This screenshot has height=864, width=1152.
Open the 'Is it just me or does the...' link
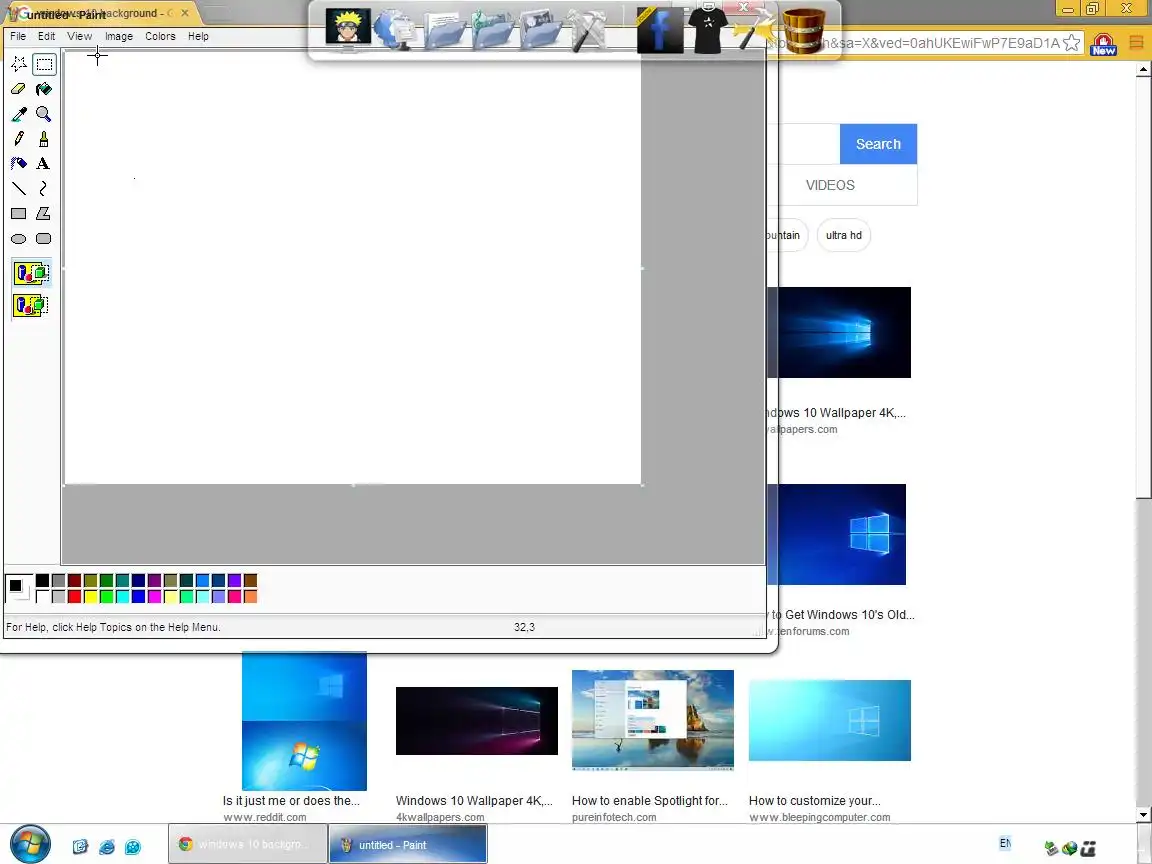[x=291, y=801]
